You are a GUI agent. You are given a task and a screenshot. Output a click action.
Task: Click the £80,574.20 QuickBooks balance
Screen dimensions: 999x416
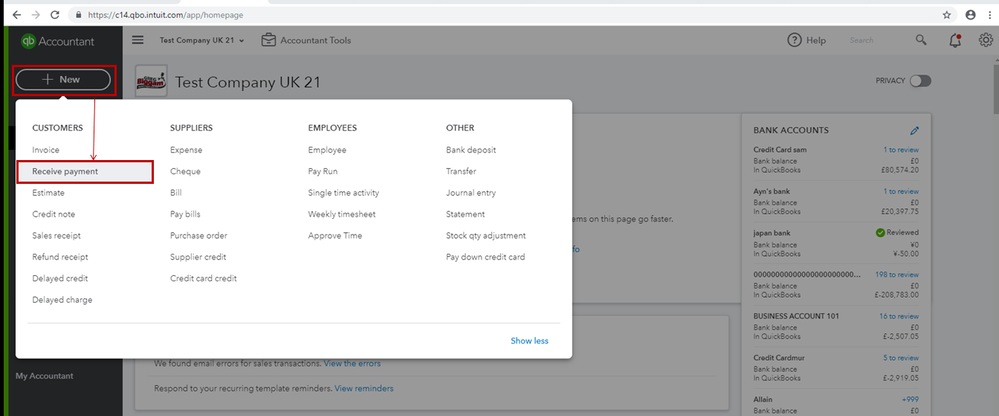[898, 170]
